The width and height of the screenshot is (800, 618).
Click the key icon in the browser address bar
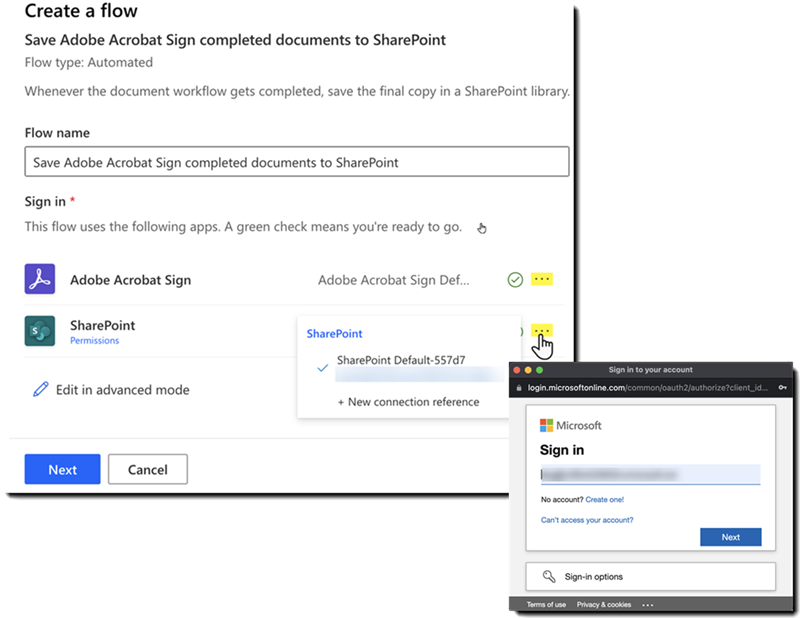point(781,387)
